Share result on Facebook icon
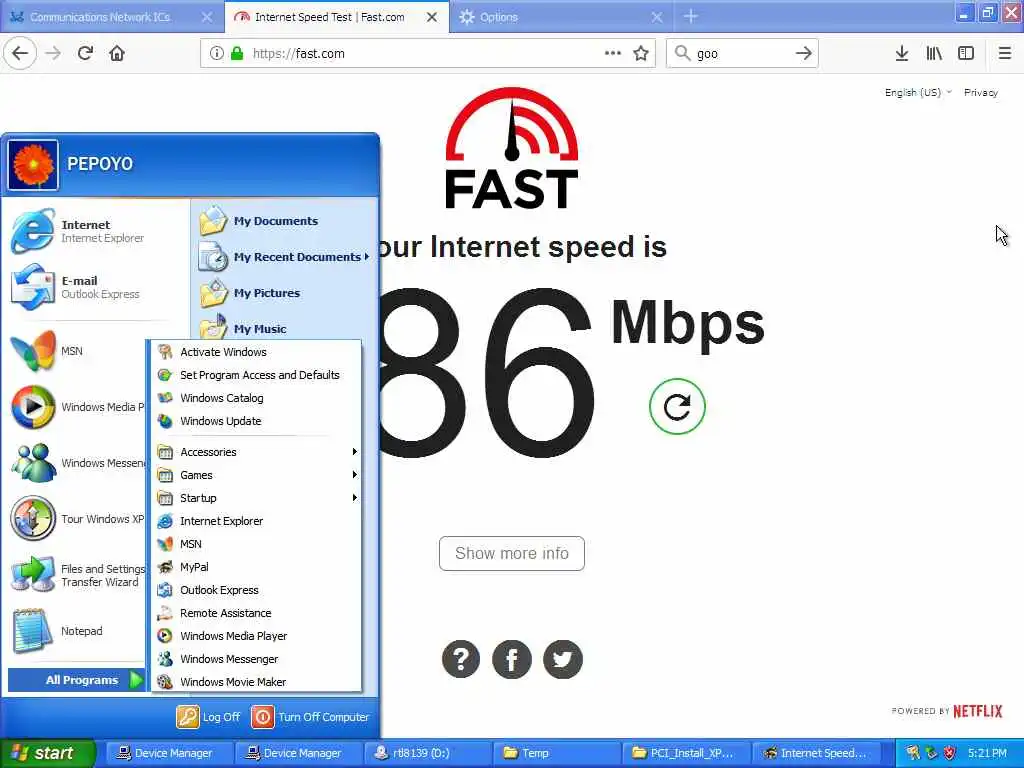Viewport: 1024px width, 768px height. [x=511, y=659]
